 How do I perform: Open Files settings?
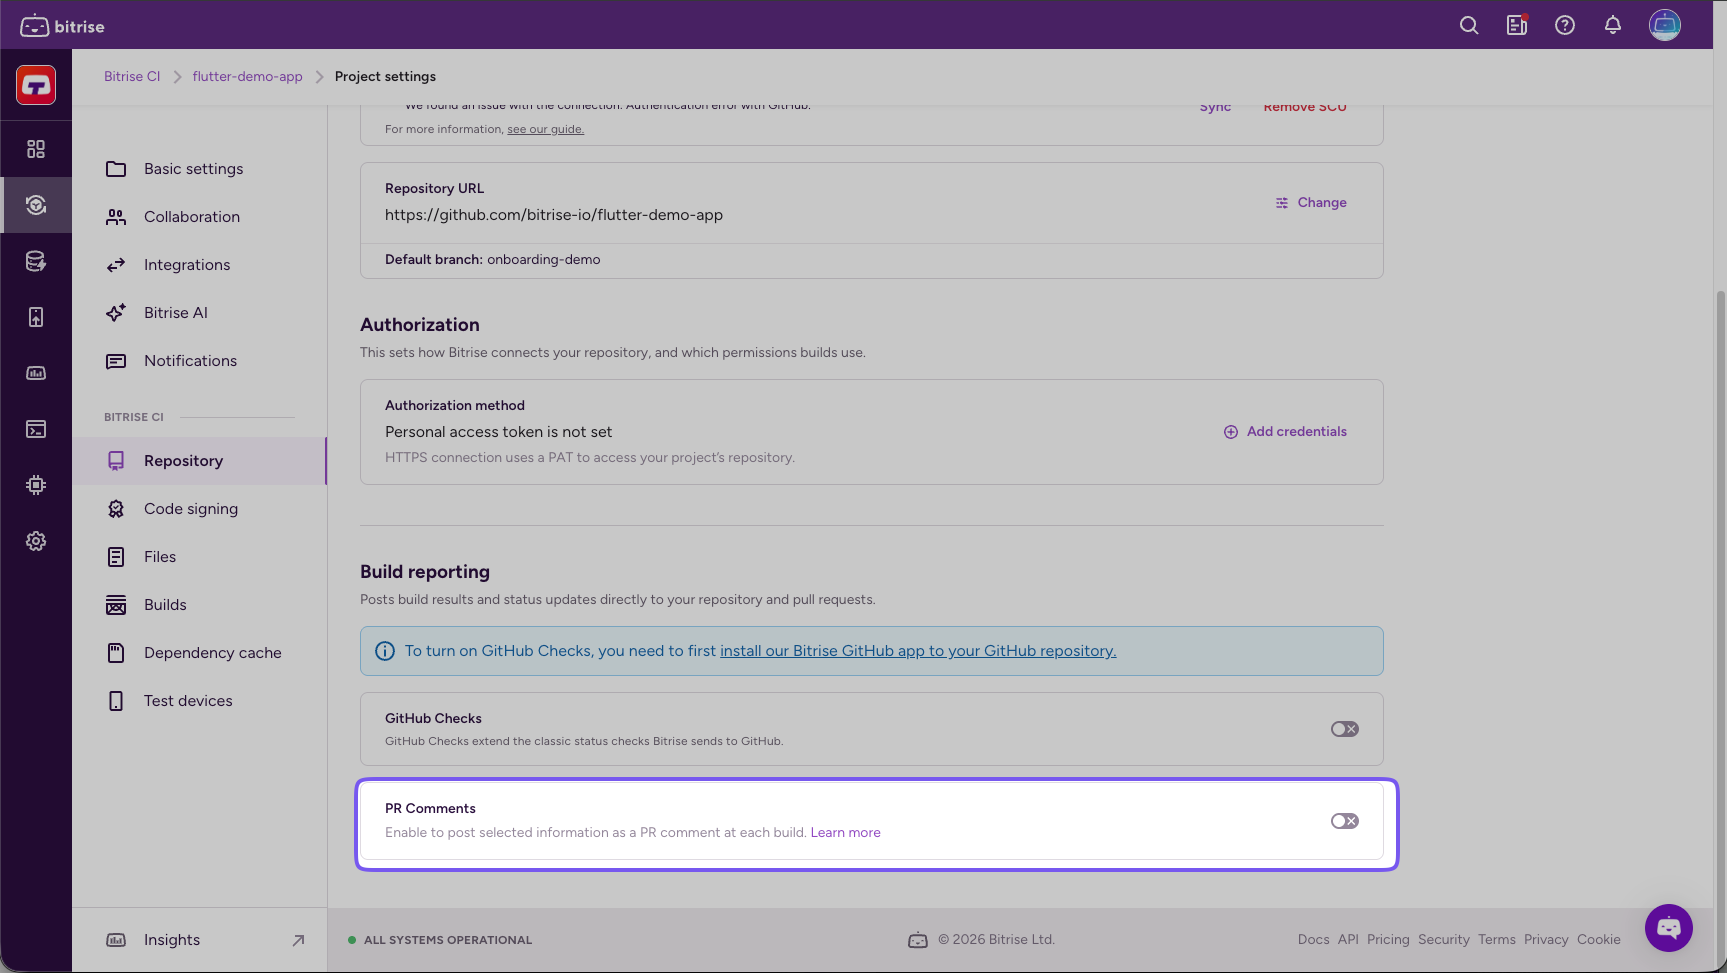pyautogui.click(x=200, y=557)
